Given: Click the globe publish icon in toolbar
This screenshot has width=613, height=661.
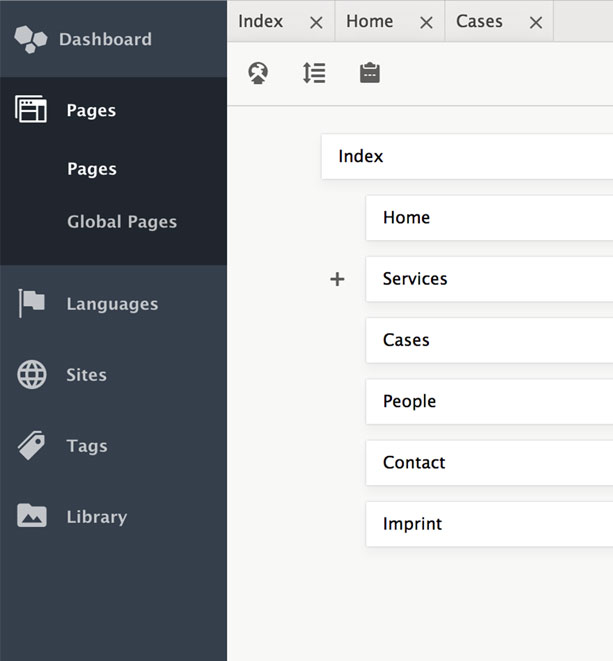Looking at the screenshot, I should pos(258,73).
